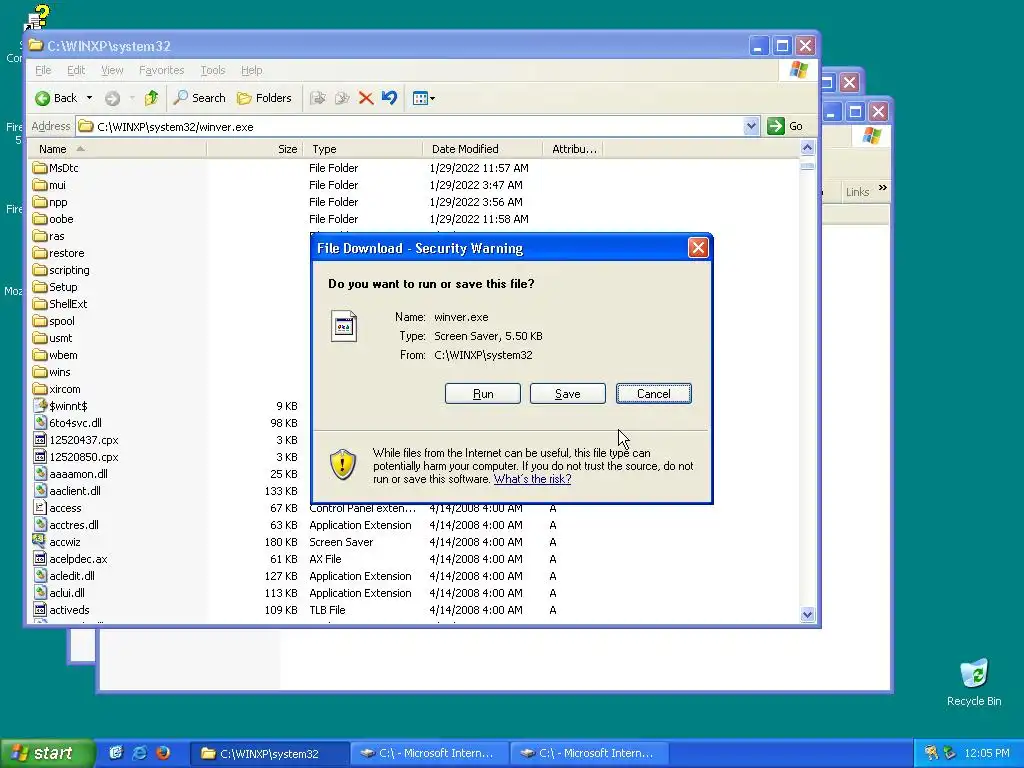Select the oobe folder icon

point(40,219)
